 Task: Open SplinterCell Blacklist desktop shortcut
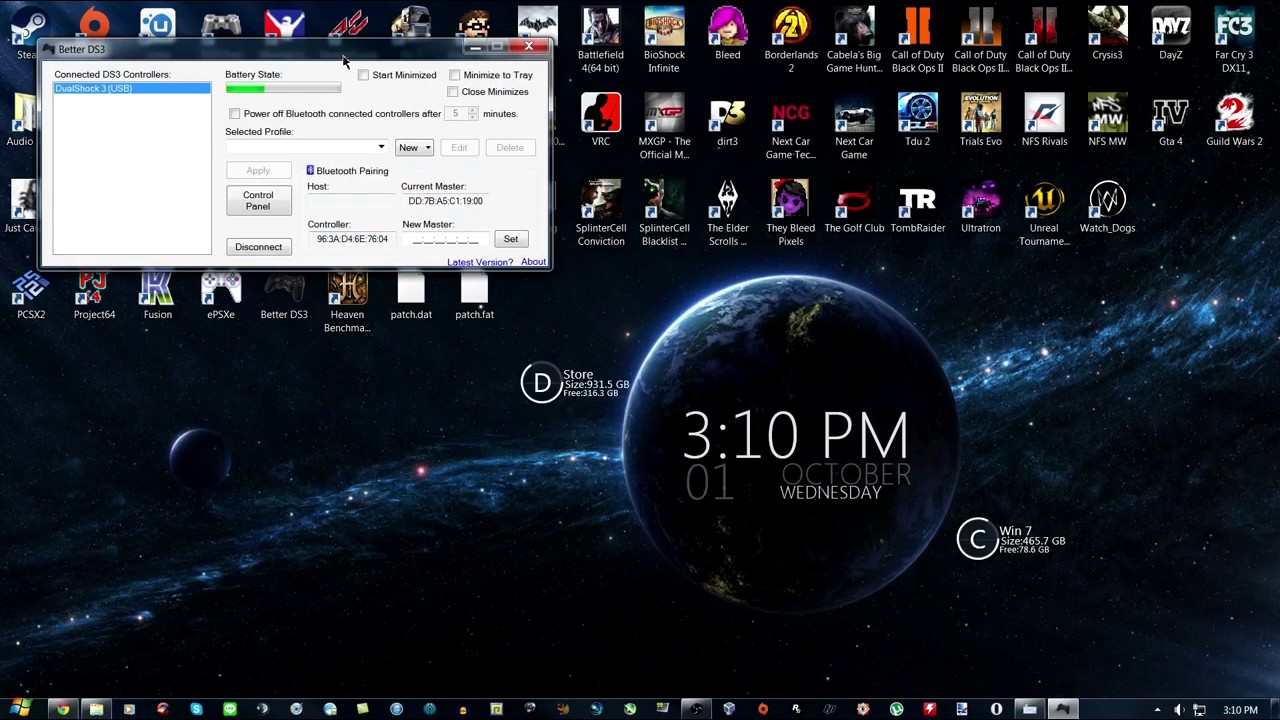[x=664, y=214]
